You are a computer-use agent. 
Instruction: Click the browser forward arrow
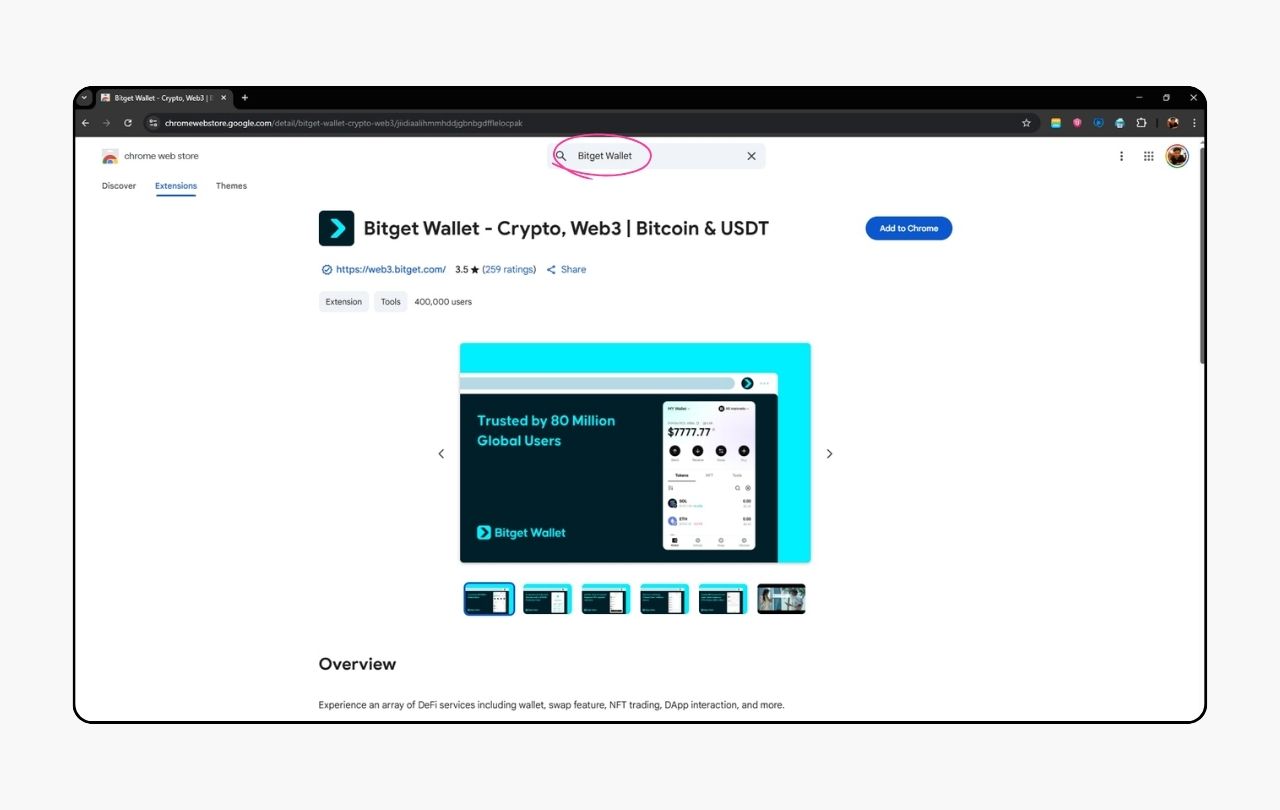pos(106,123)
